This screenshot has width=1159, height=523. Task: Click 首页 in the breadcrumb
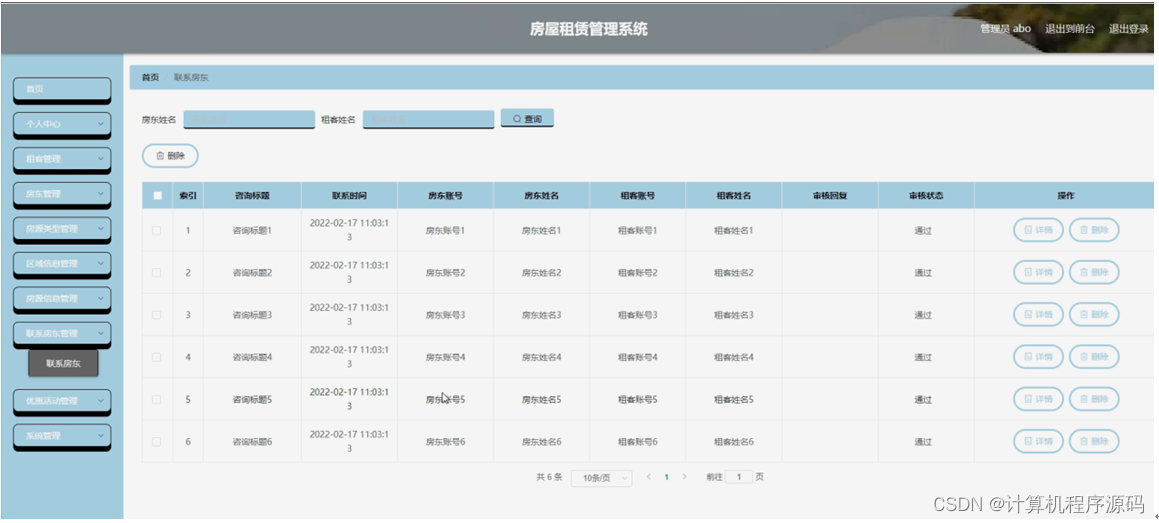150,78
